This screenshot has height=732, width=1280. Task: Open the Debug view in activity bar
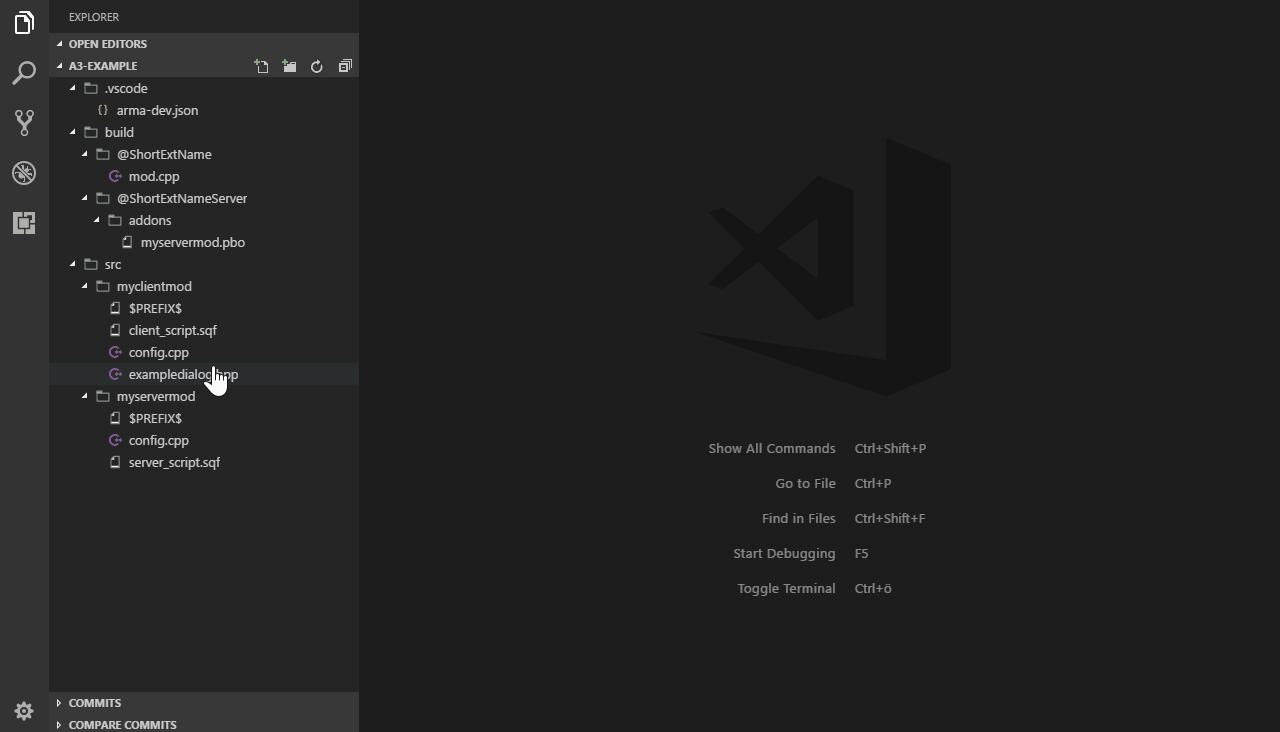[24, 173]
